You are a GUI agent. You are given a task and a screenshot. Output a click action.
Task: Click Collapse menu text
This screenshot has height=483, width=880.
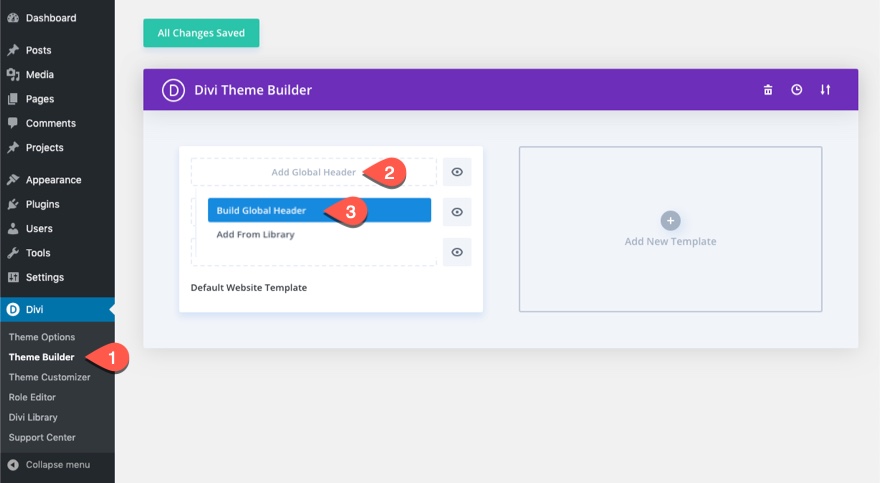(x=58, y=464)
